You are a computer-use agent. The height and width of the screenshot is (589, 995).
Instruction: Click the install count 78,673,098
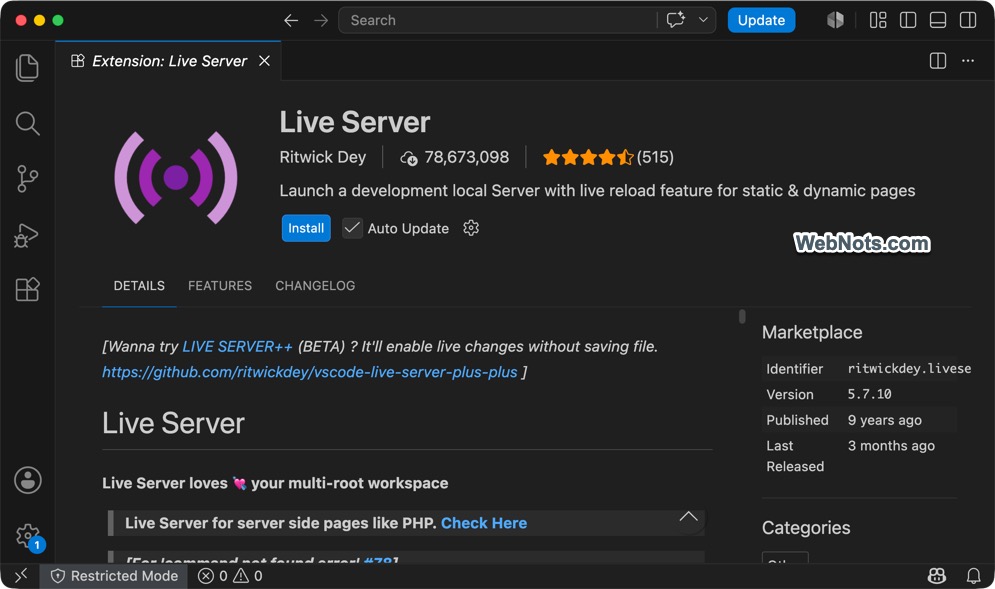pyautogui.click(x=454, y=157)
